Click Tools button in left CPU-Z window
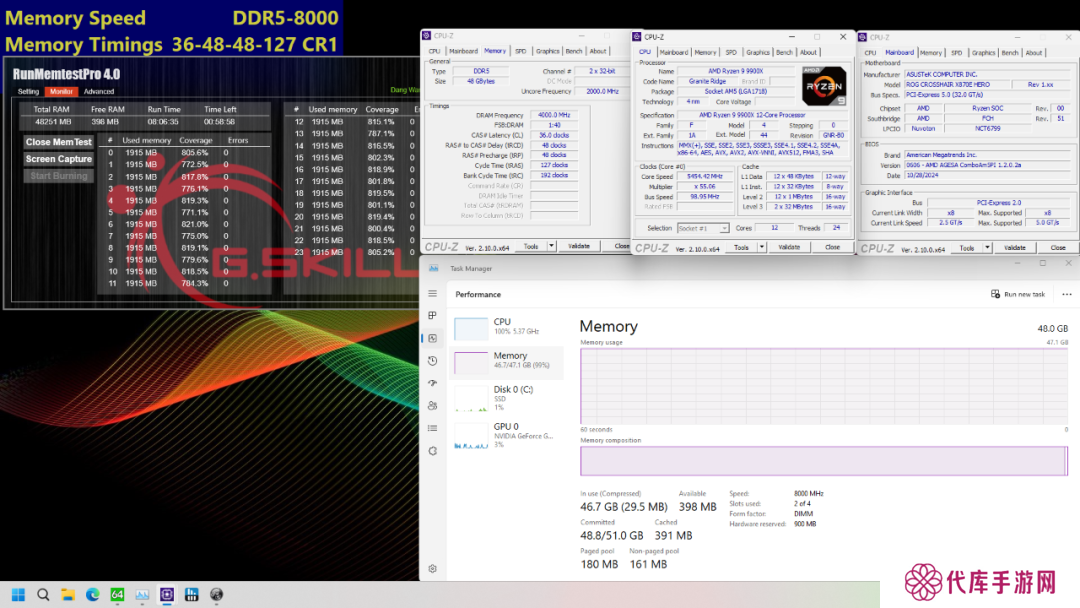This screenshot has height=608, width=1080. (x=531, y=246)
